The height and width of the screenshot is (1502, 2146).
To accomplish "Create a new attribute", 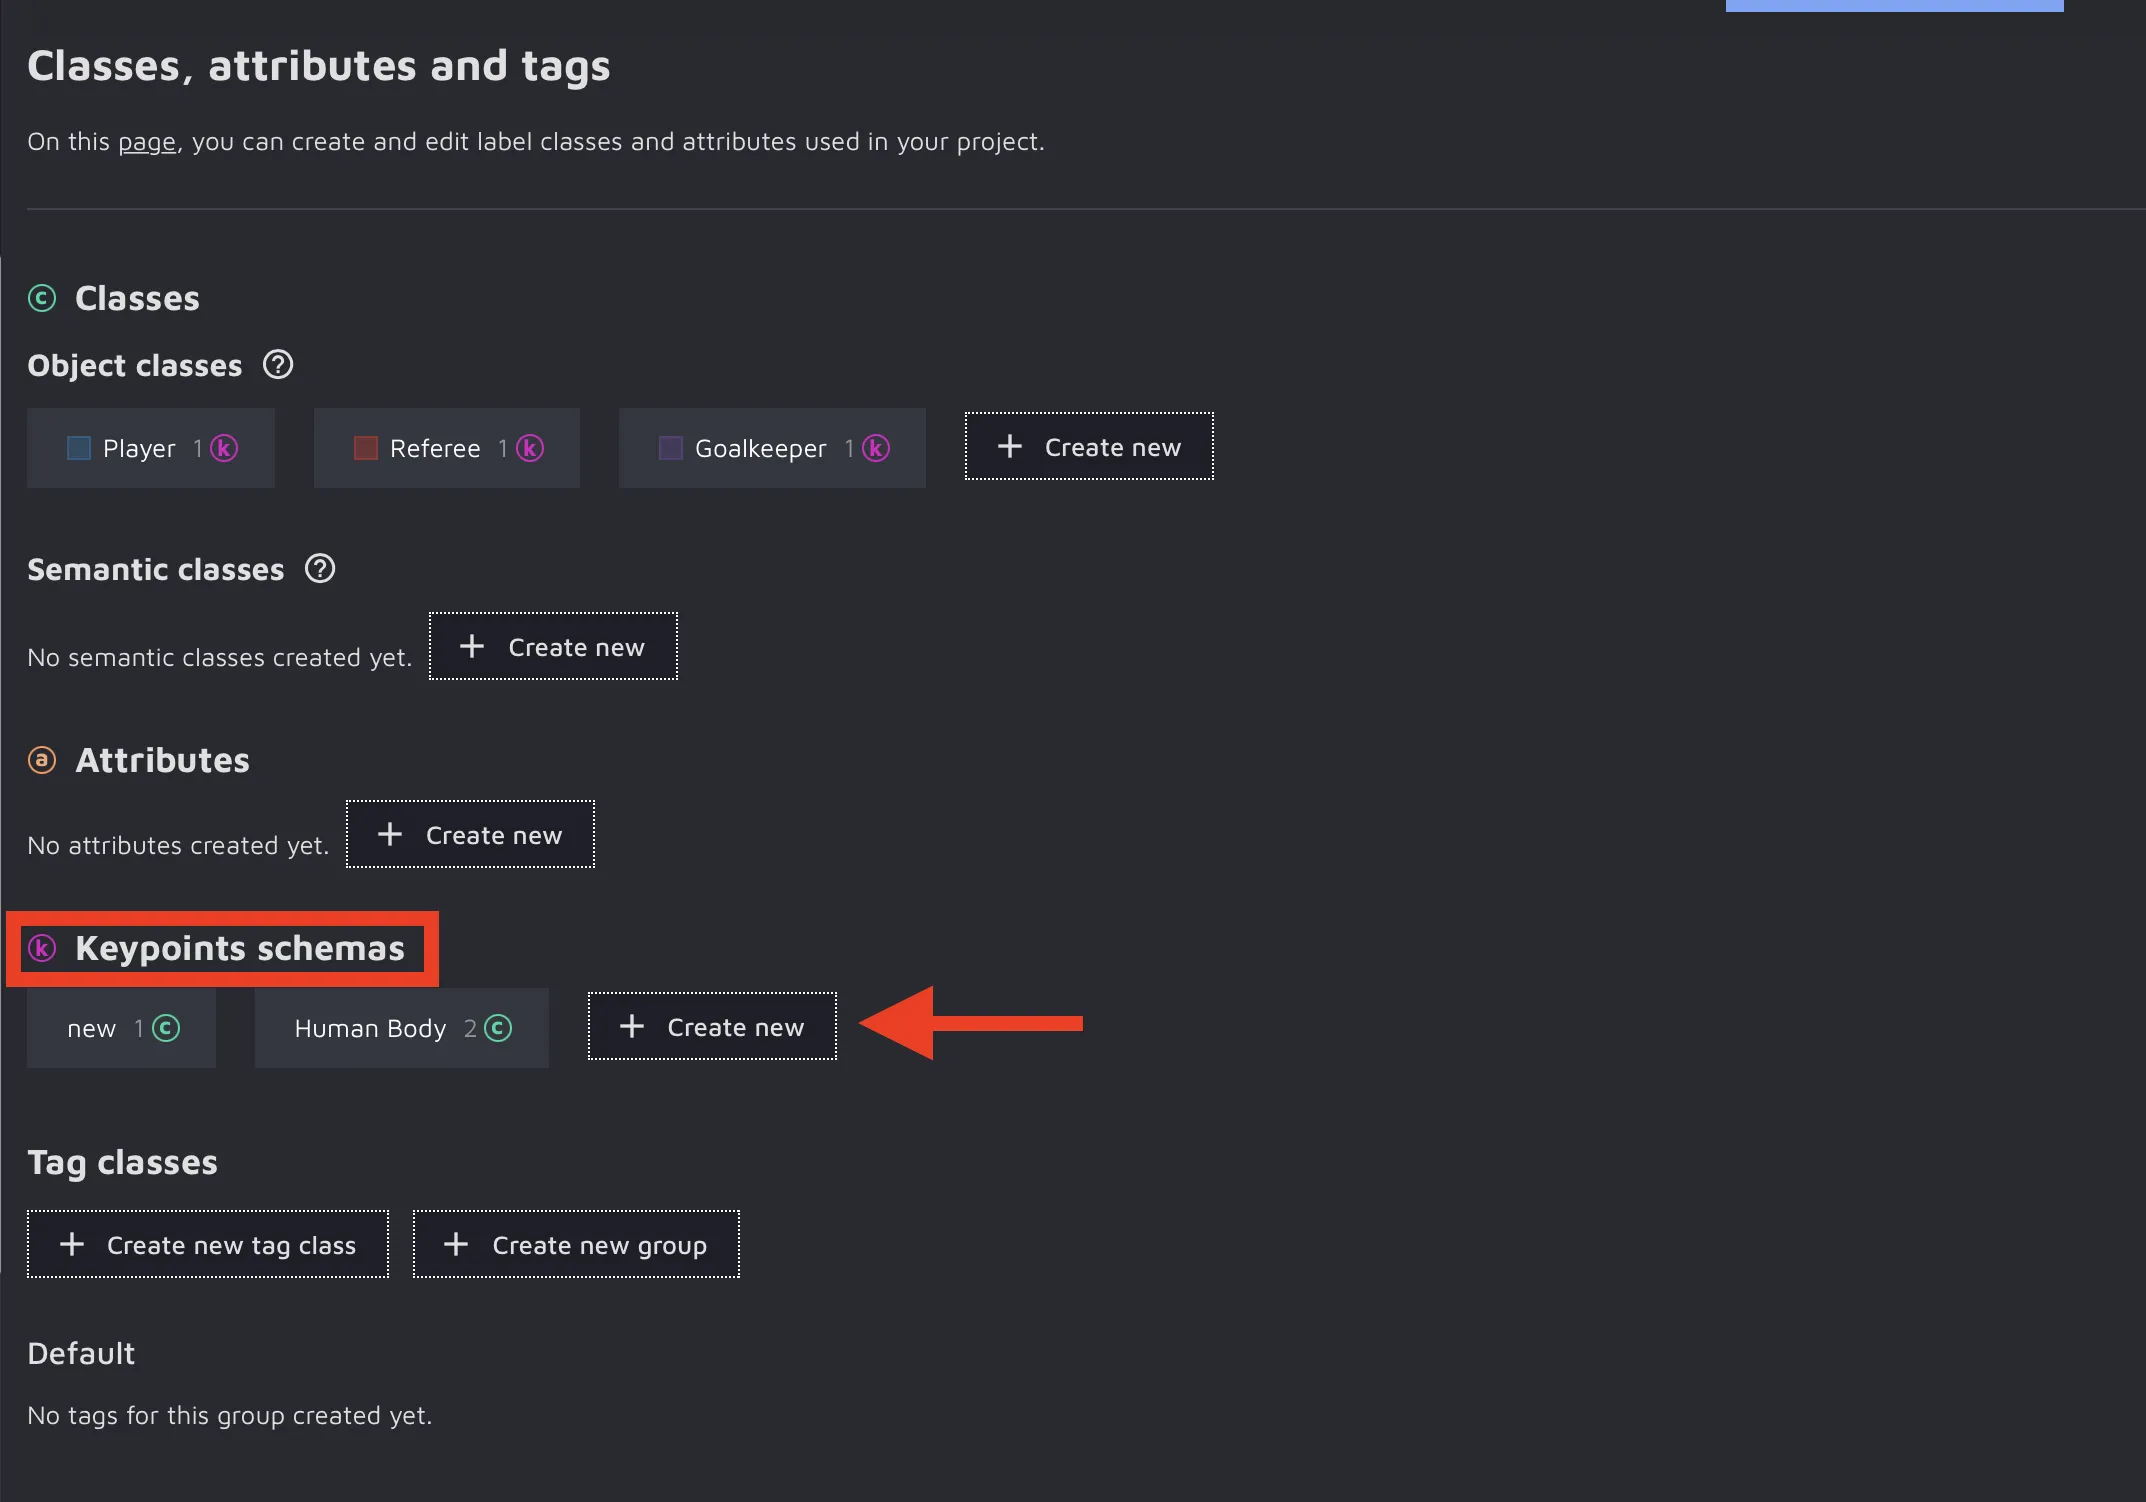I will pyautogui.click(x=470, y=834).
